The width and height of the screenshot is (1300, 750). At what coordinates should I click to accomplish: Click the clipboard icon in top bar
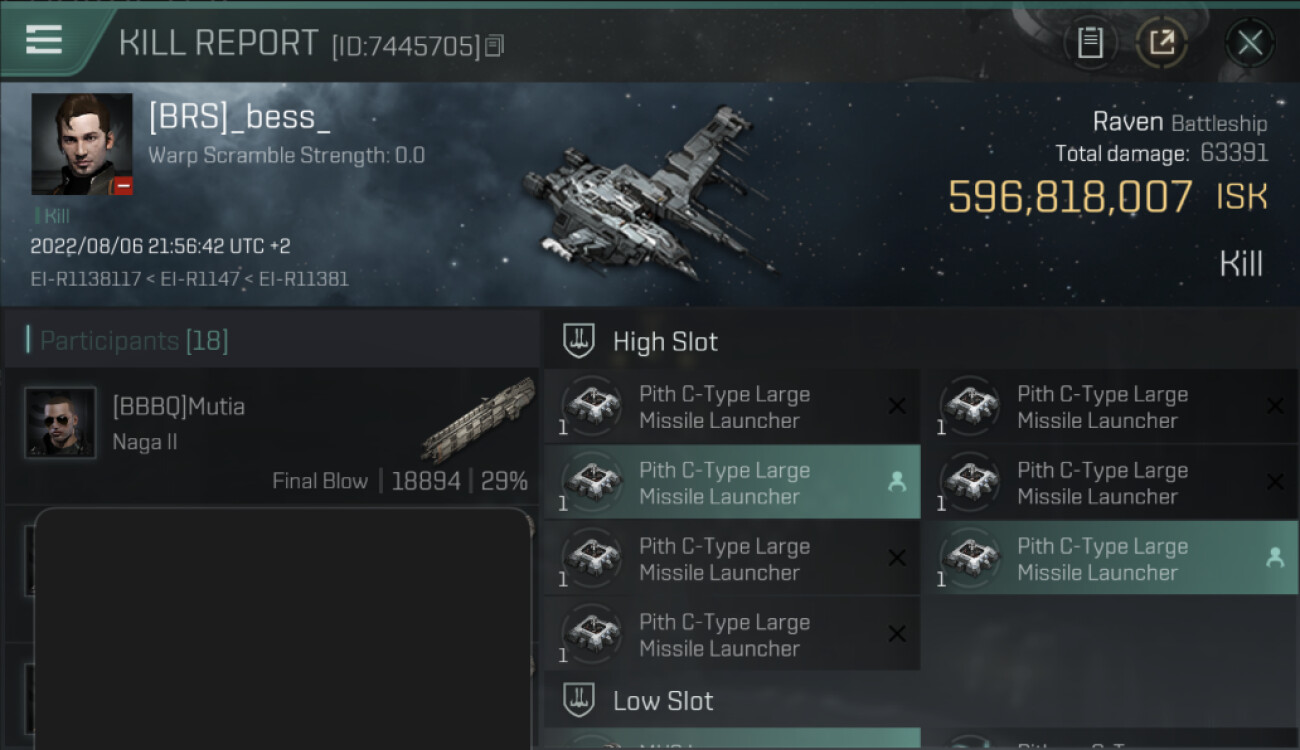pyautogui.click(x=1090, y=43)
